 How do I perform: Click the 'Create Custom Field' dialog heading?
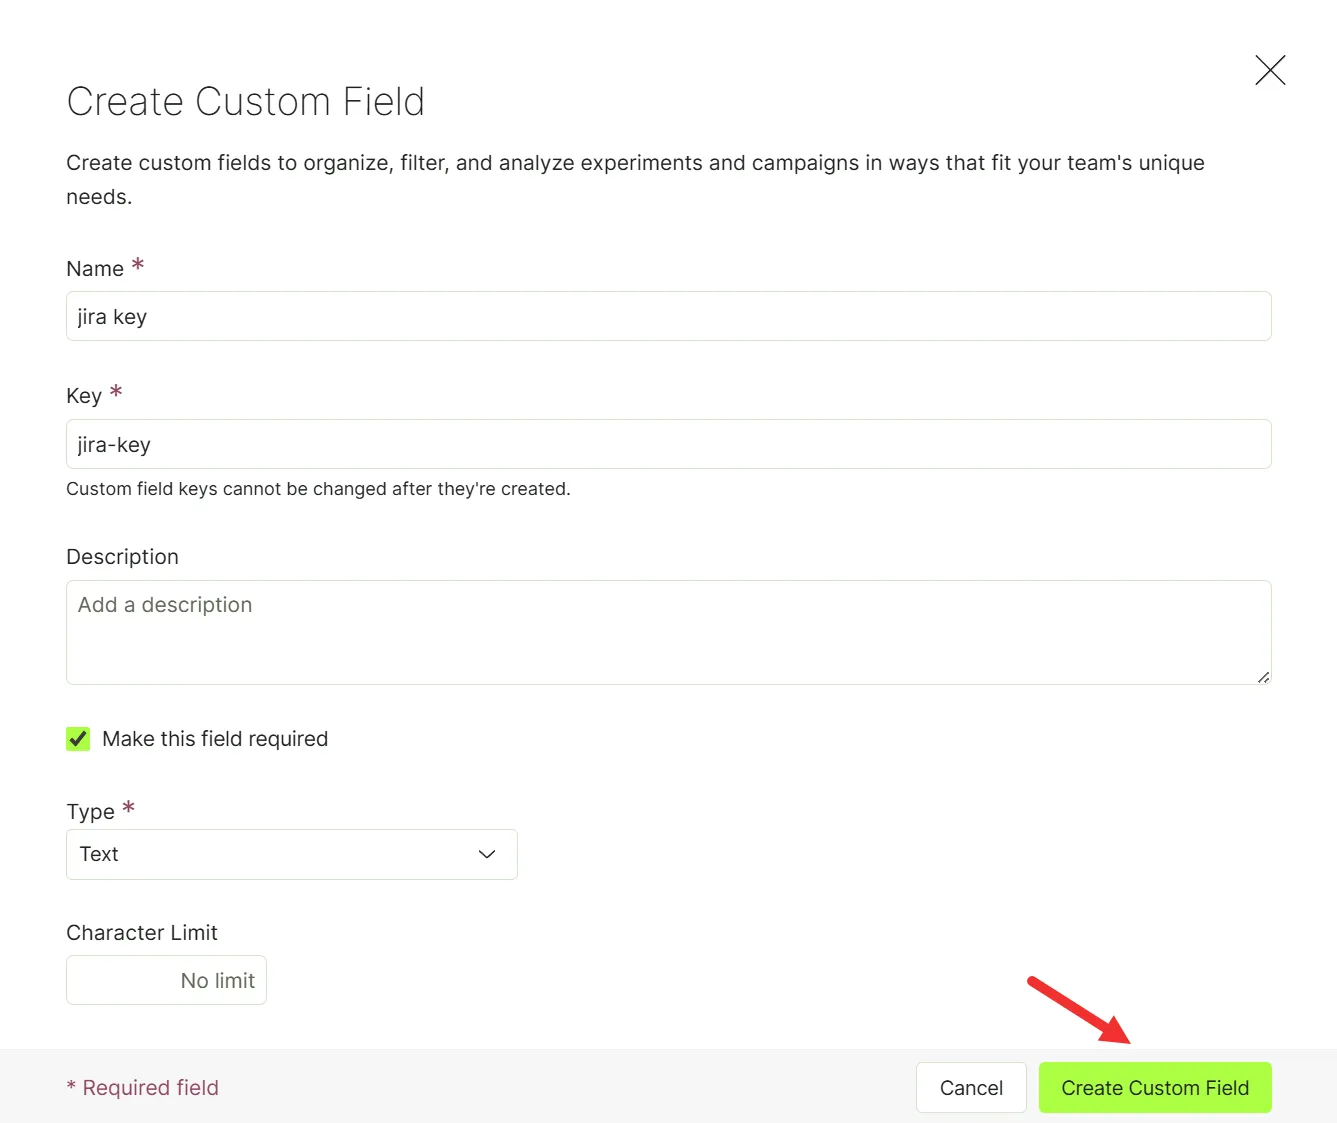click(x=246, y=102)
